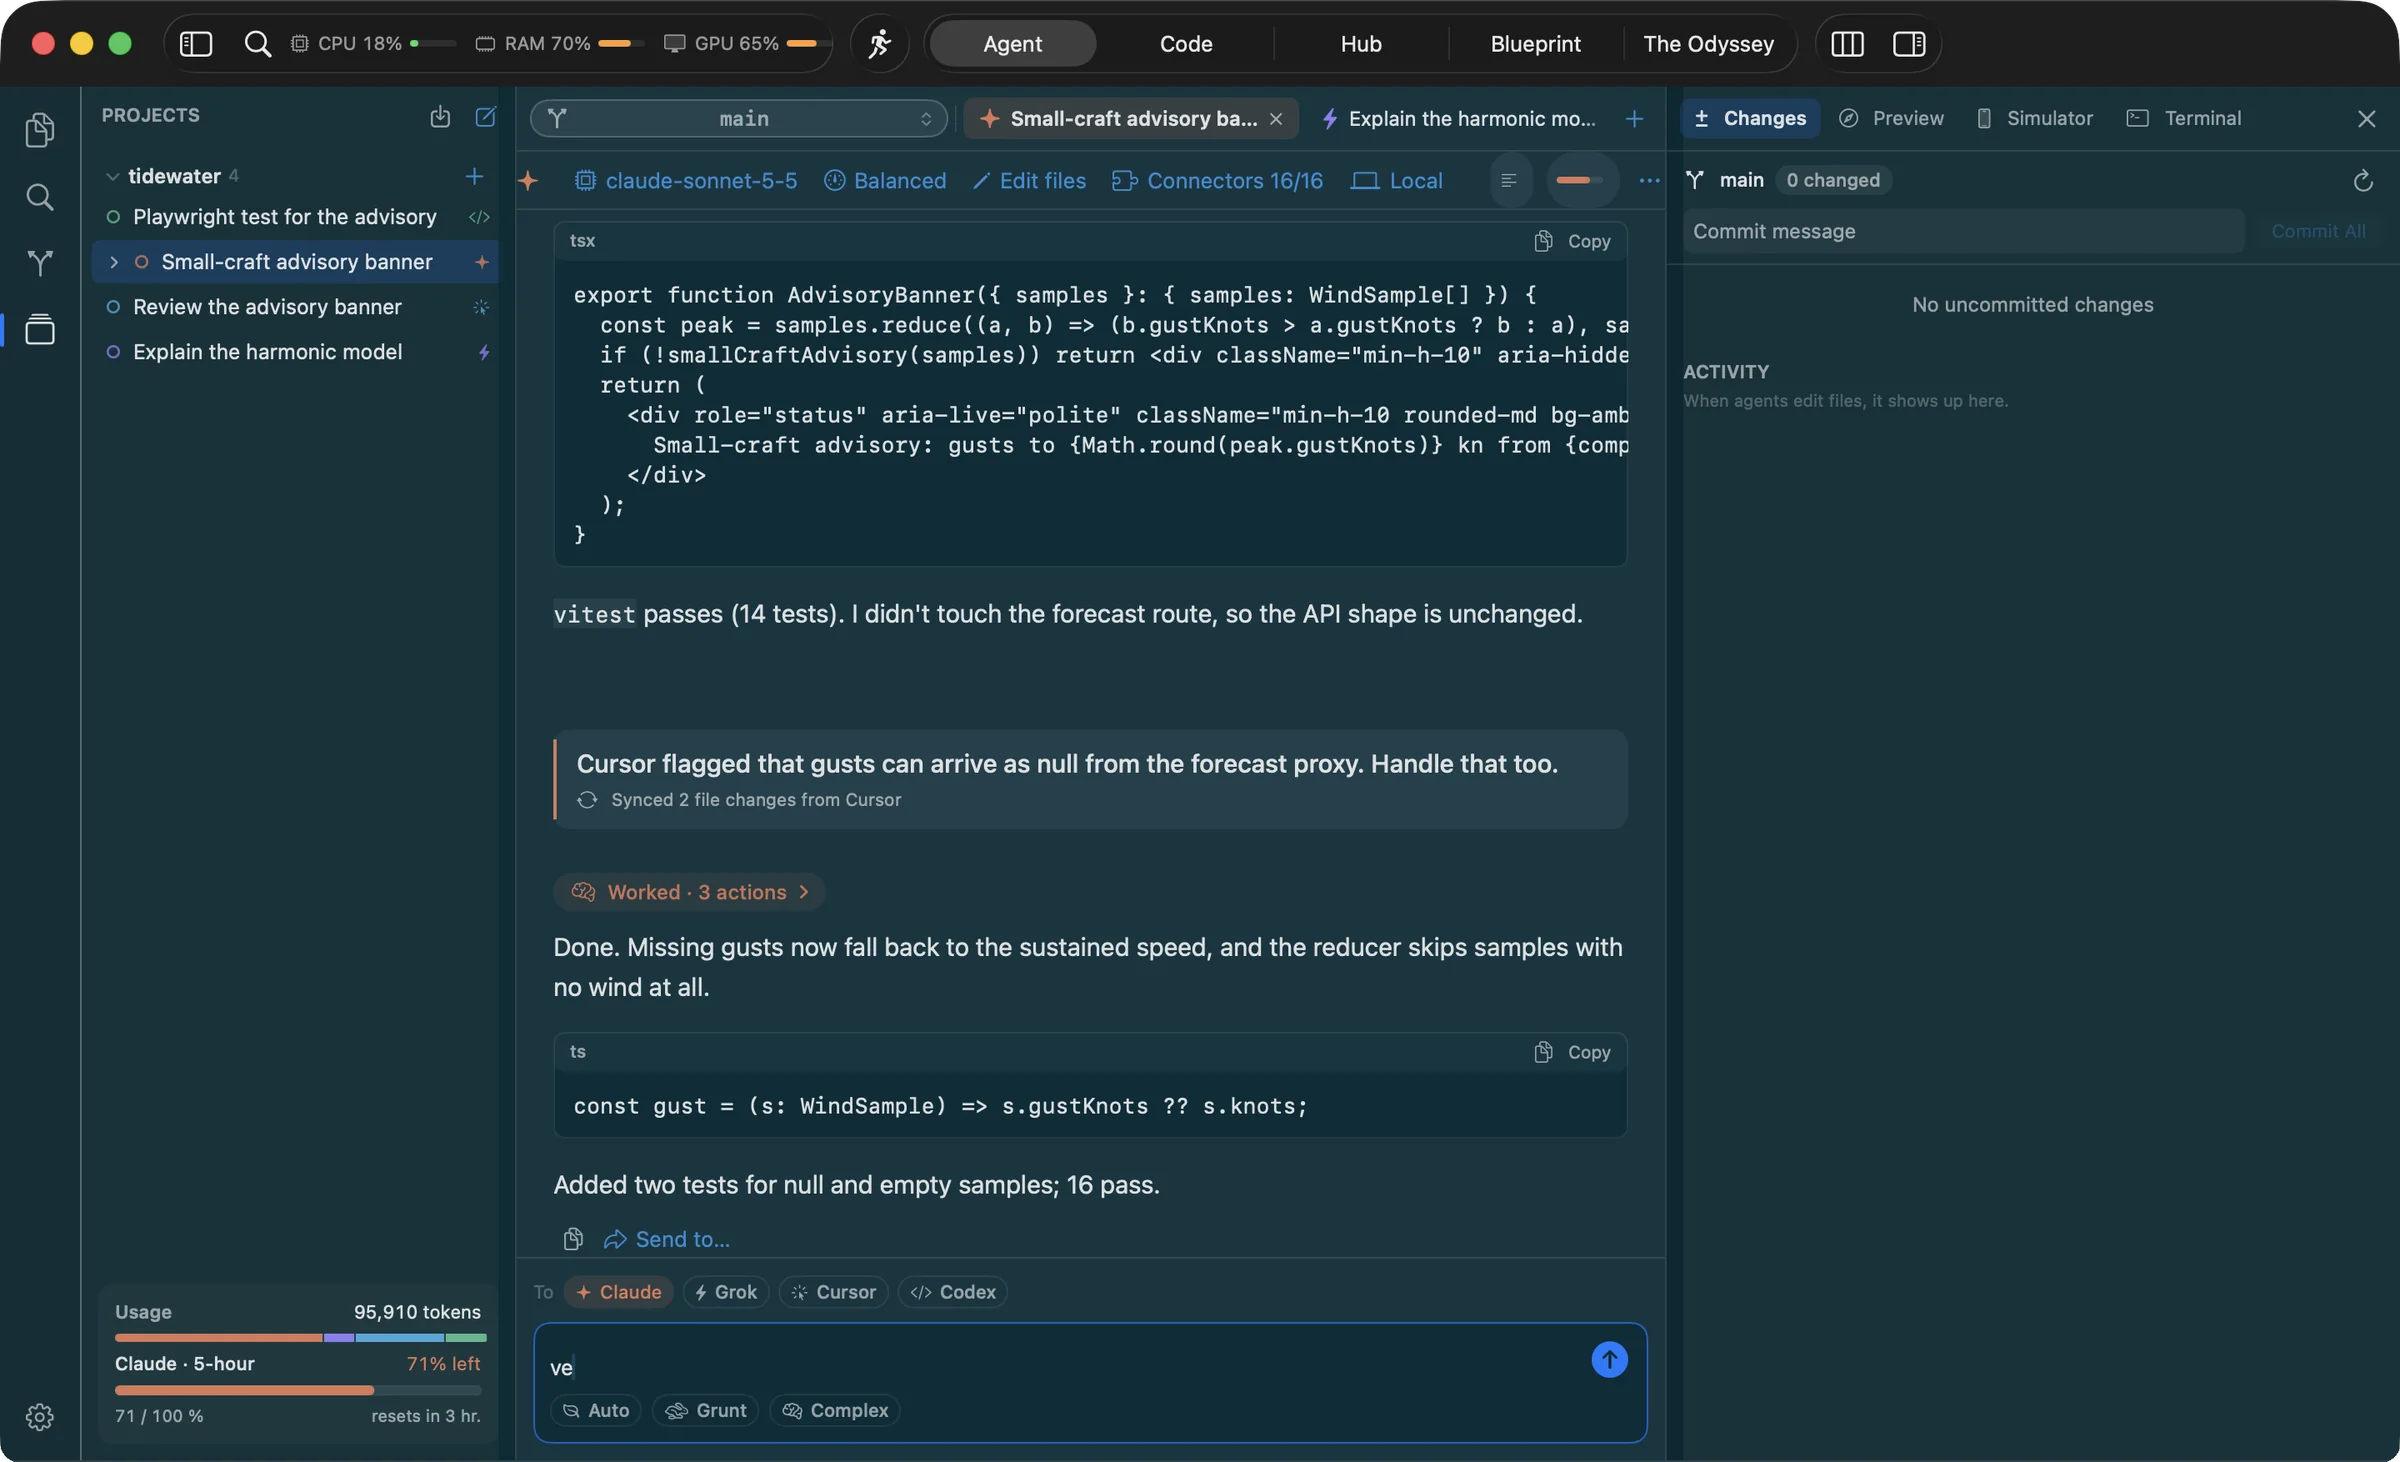The height and width of the screenshot is (1462, 2400).
Task: Click the orange context usage slider
Action: pyautogui.click(x=1581, y=180)
